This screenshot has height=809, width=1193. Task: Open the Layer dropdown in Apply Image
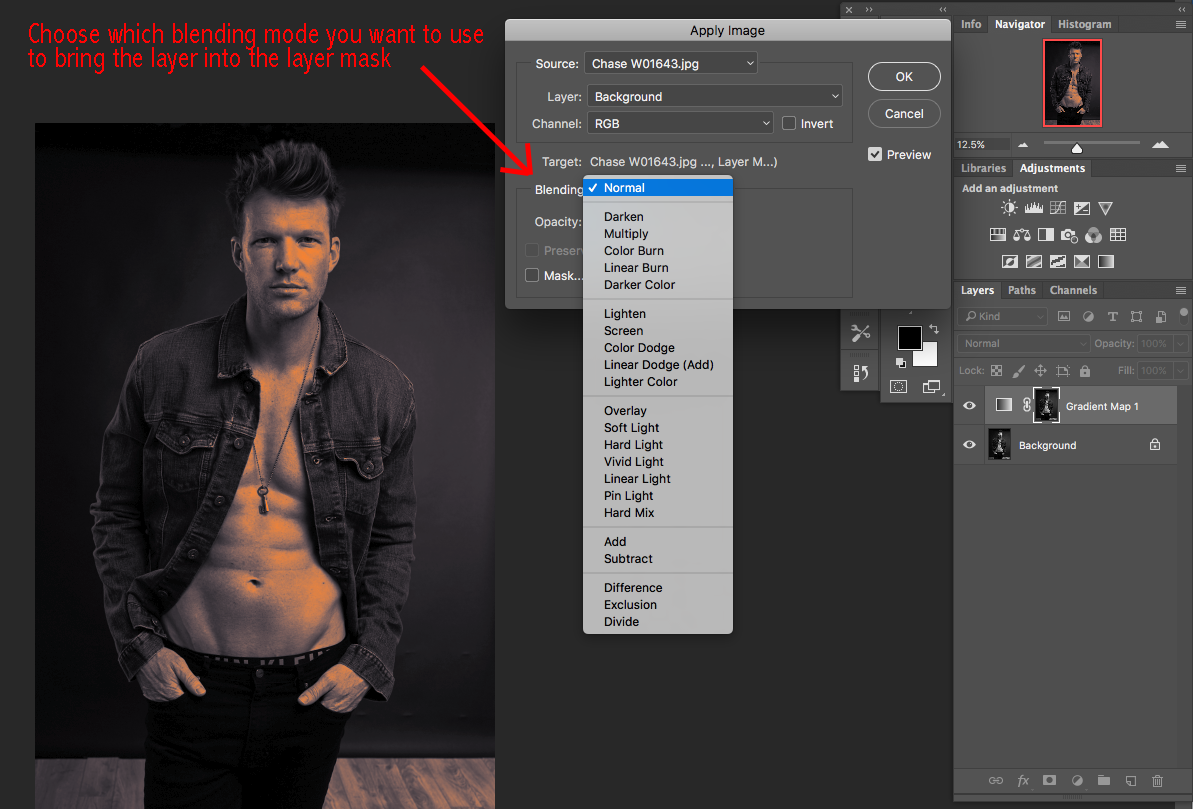pyautogui.click(x=714, y=95)
